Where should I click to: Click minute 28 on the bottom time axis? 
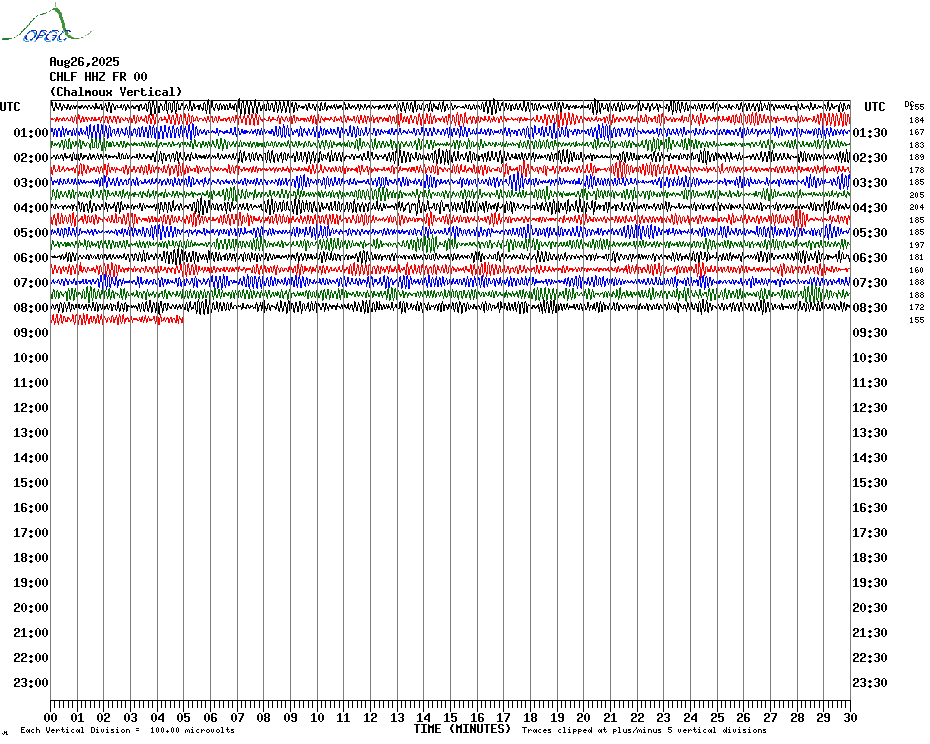click(x=797, y=718)
